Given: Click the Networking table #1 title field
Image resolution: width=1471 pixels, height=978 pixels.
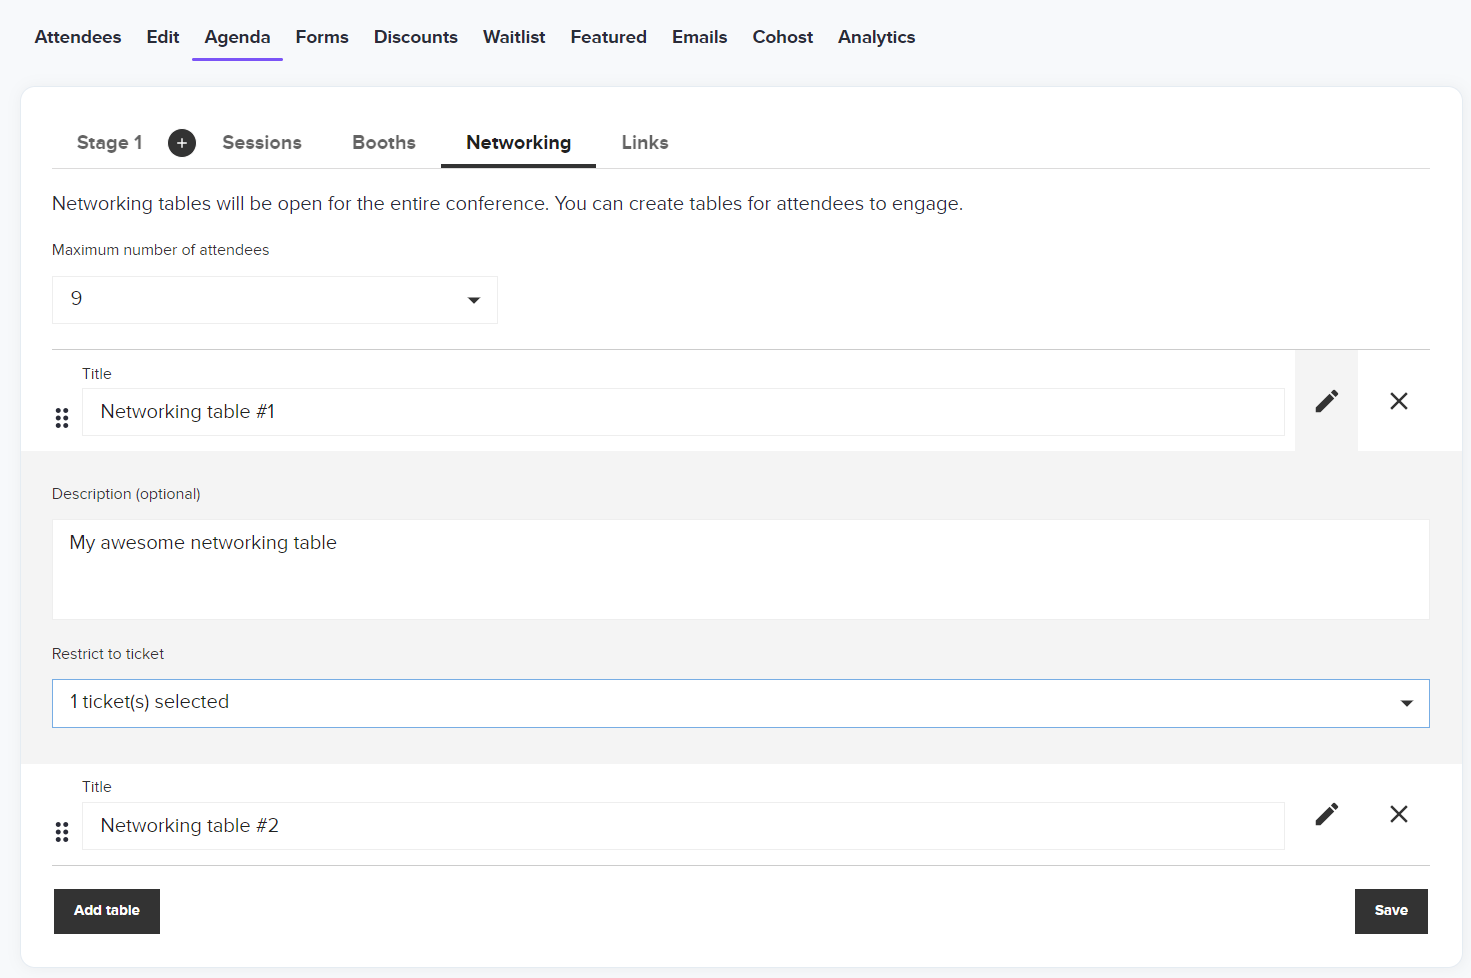Looking at the screenshot, I should (682, 412).
